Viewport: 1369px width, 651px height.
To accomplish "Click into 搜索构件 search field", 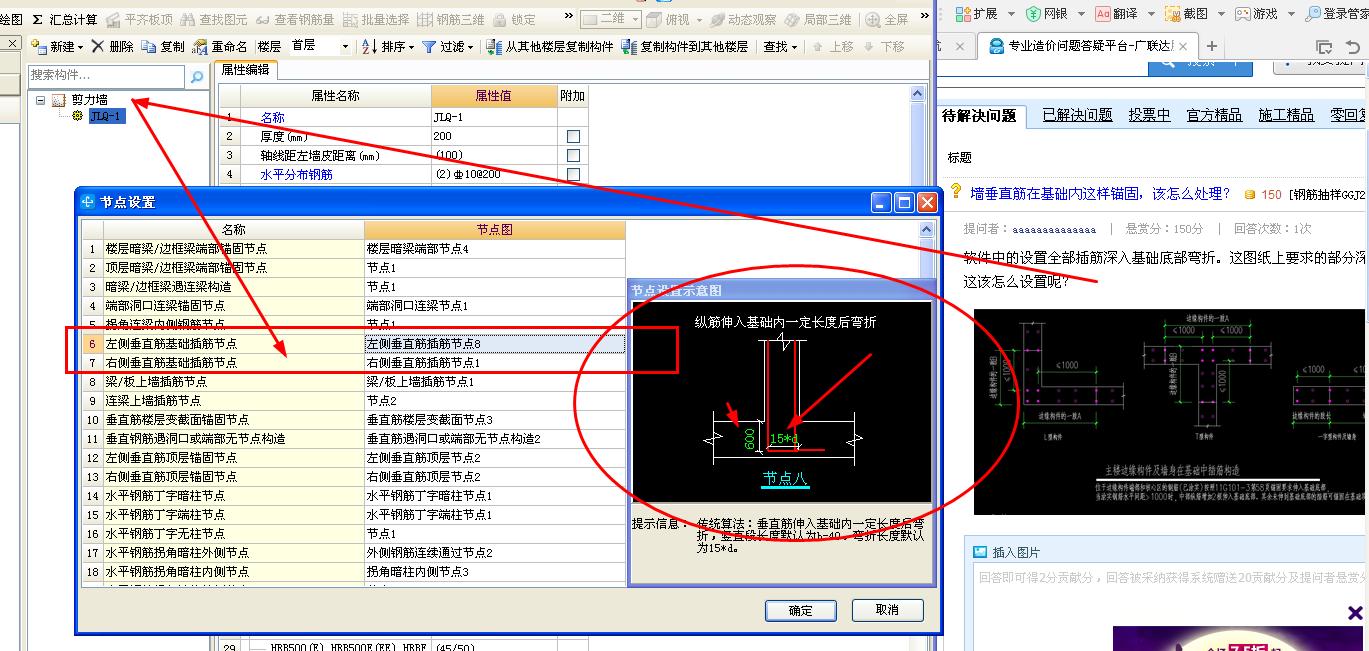I will pos(105,76).
